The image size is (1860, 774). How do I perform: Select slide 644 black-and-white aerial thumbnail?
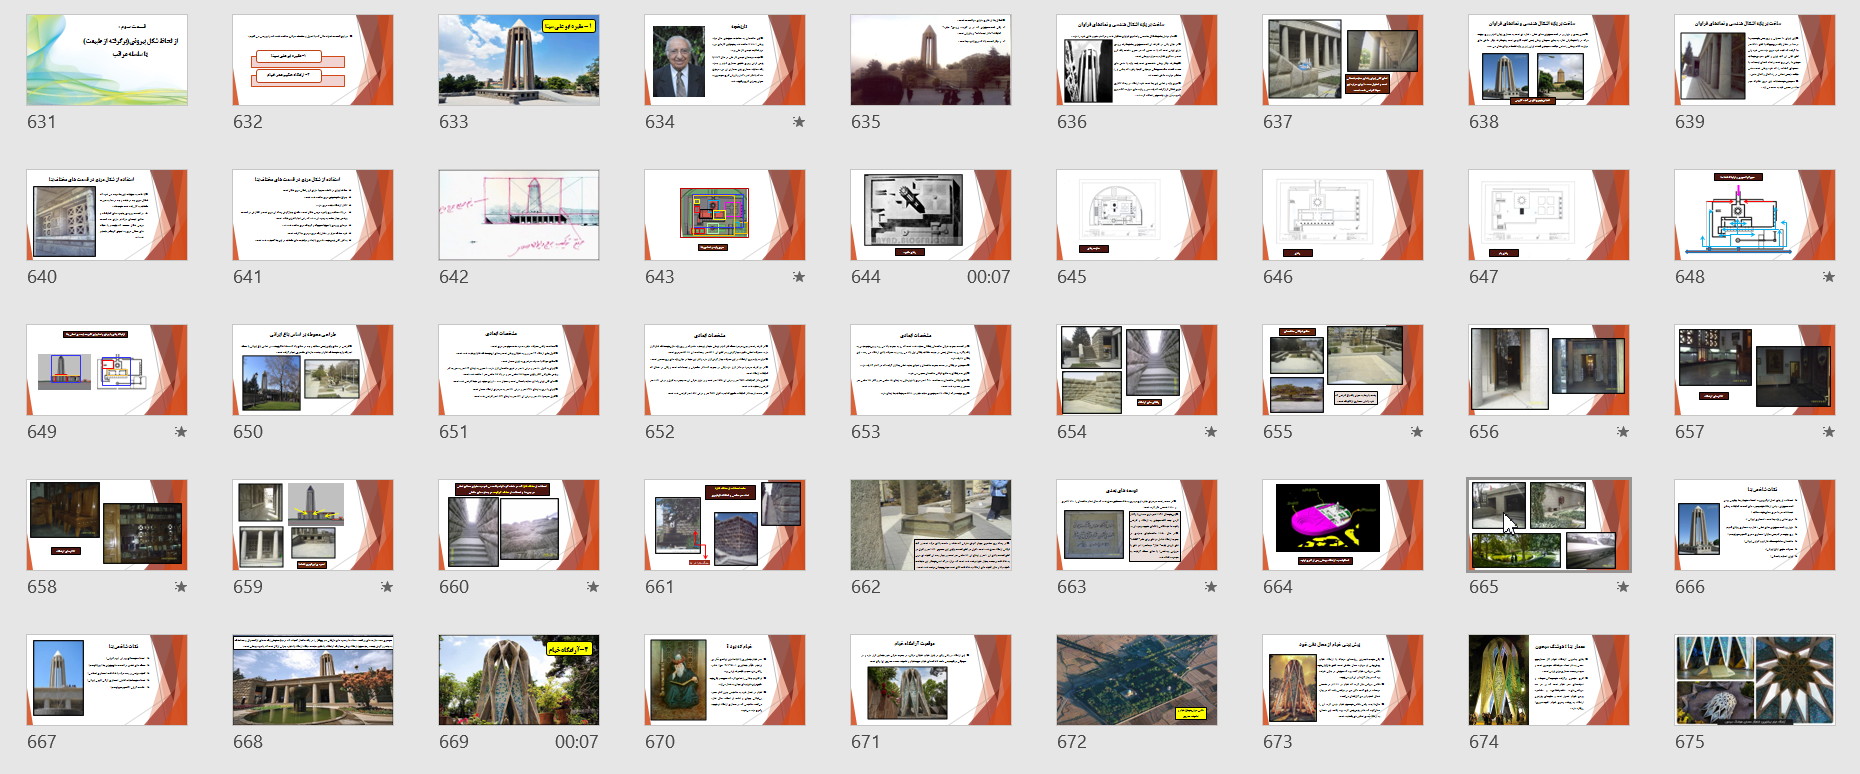point(931,215)
